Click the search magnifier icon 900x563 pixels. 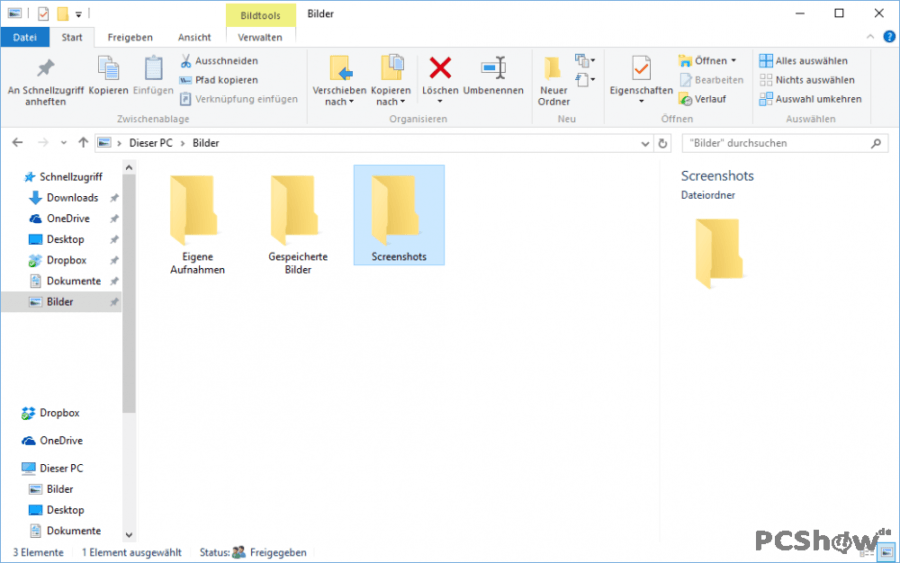(x=876, y=143)
